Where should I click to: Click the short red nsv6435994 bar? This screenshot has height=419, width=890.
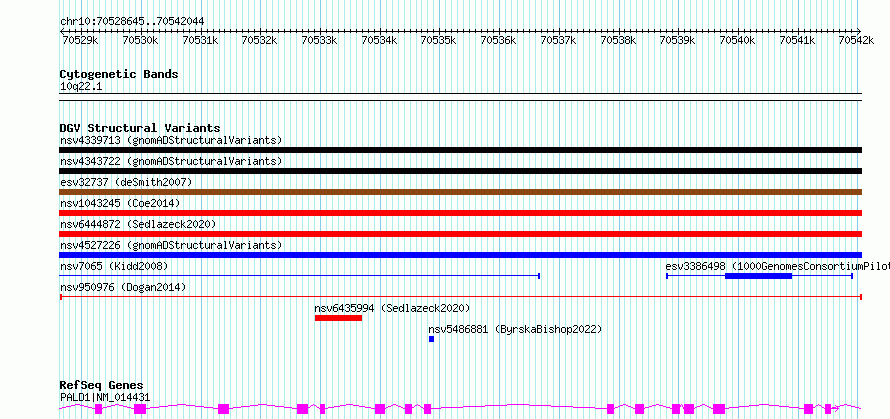point(338,318)
